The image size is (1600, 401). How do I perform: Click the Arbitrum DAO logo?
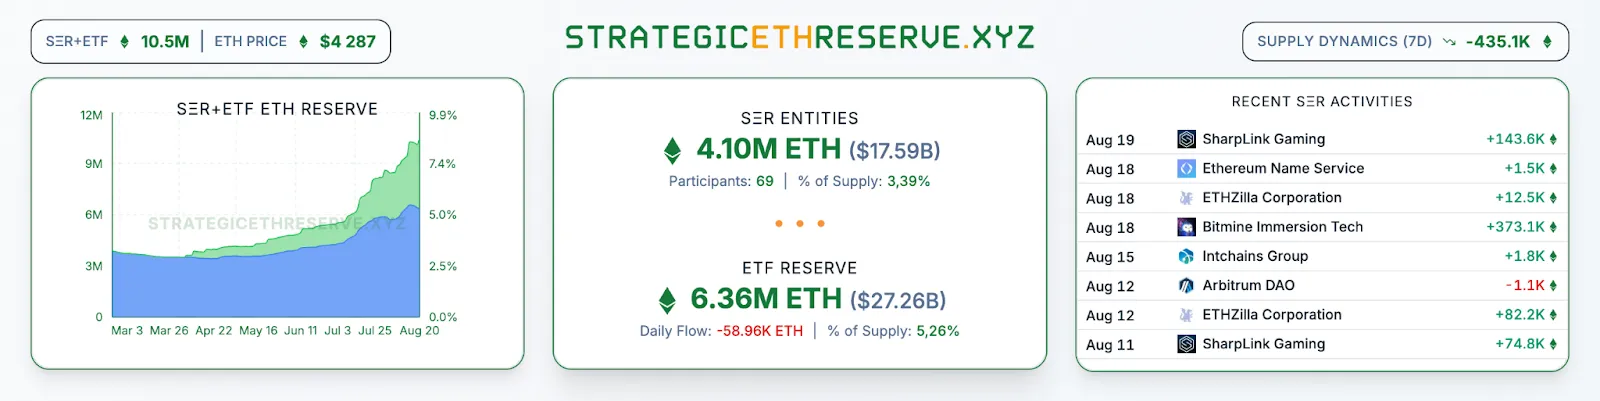[1186, 285]
